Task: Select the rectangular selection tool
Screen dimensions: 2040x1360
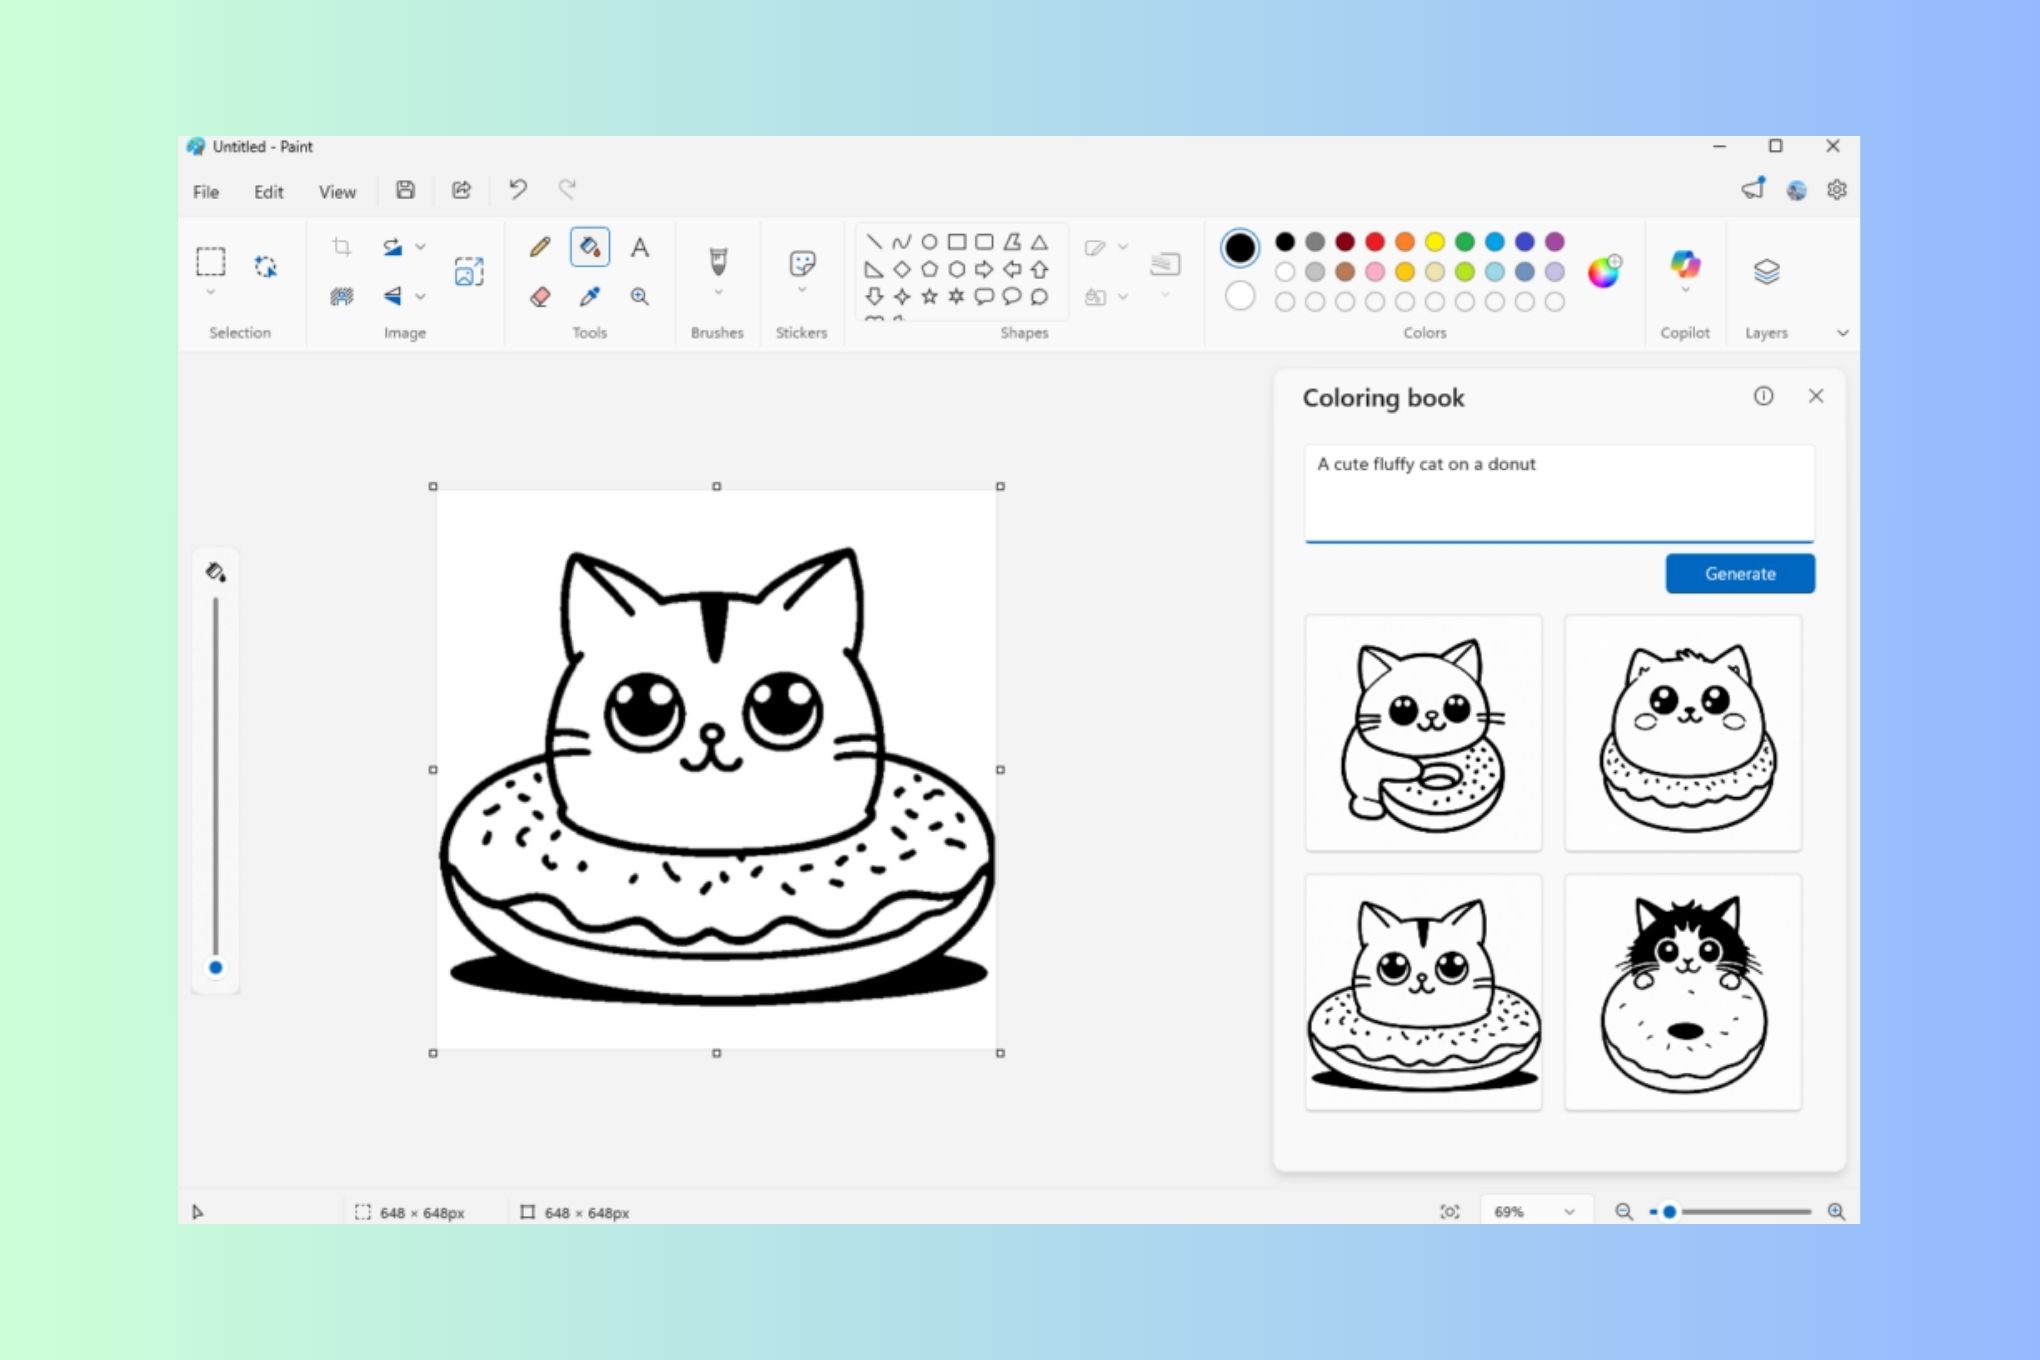Action: pos(210,262)
